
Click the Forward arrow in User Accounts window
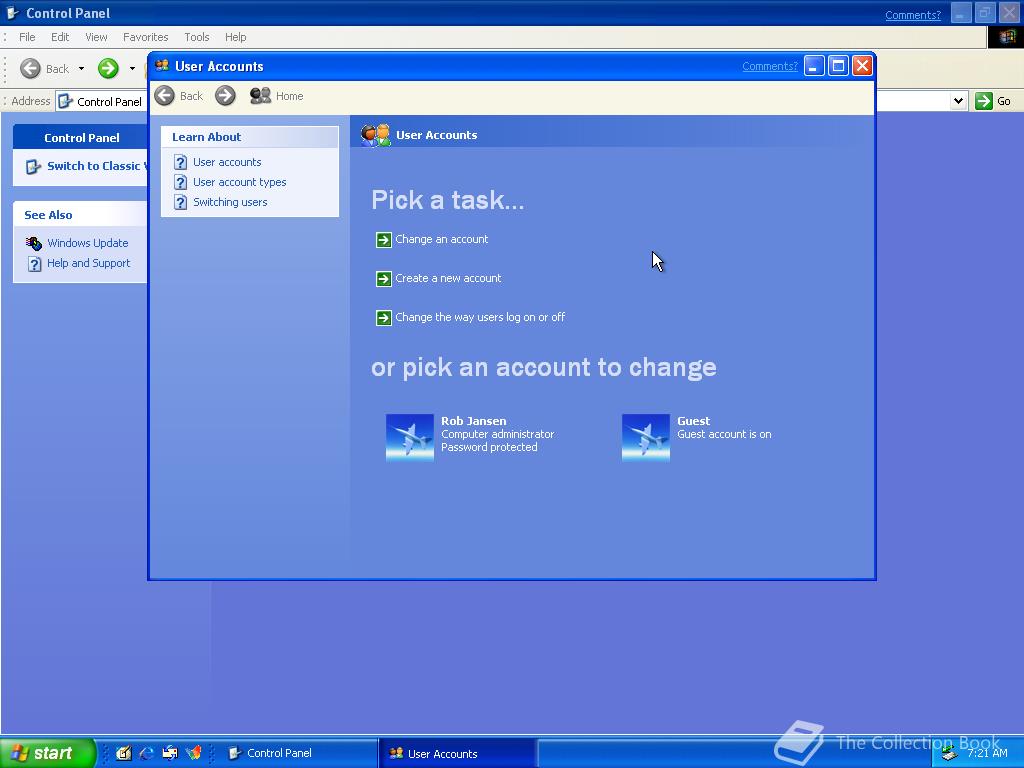click(225, 96)
